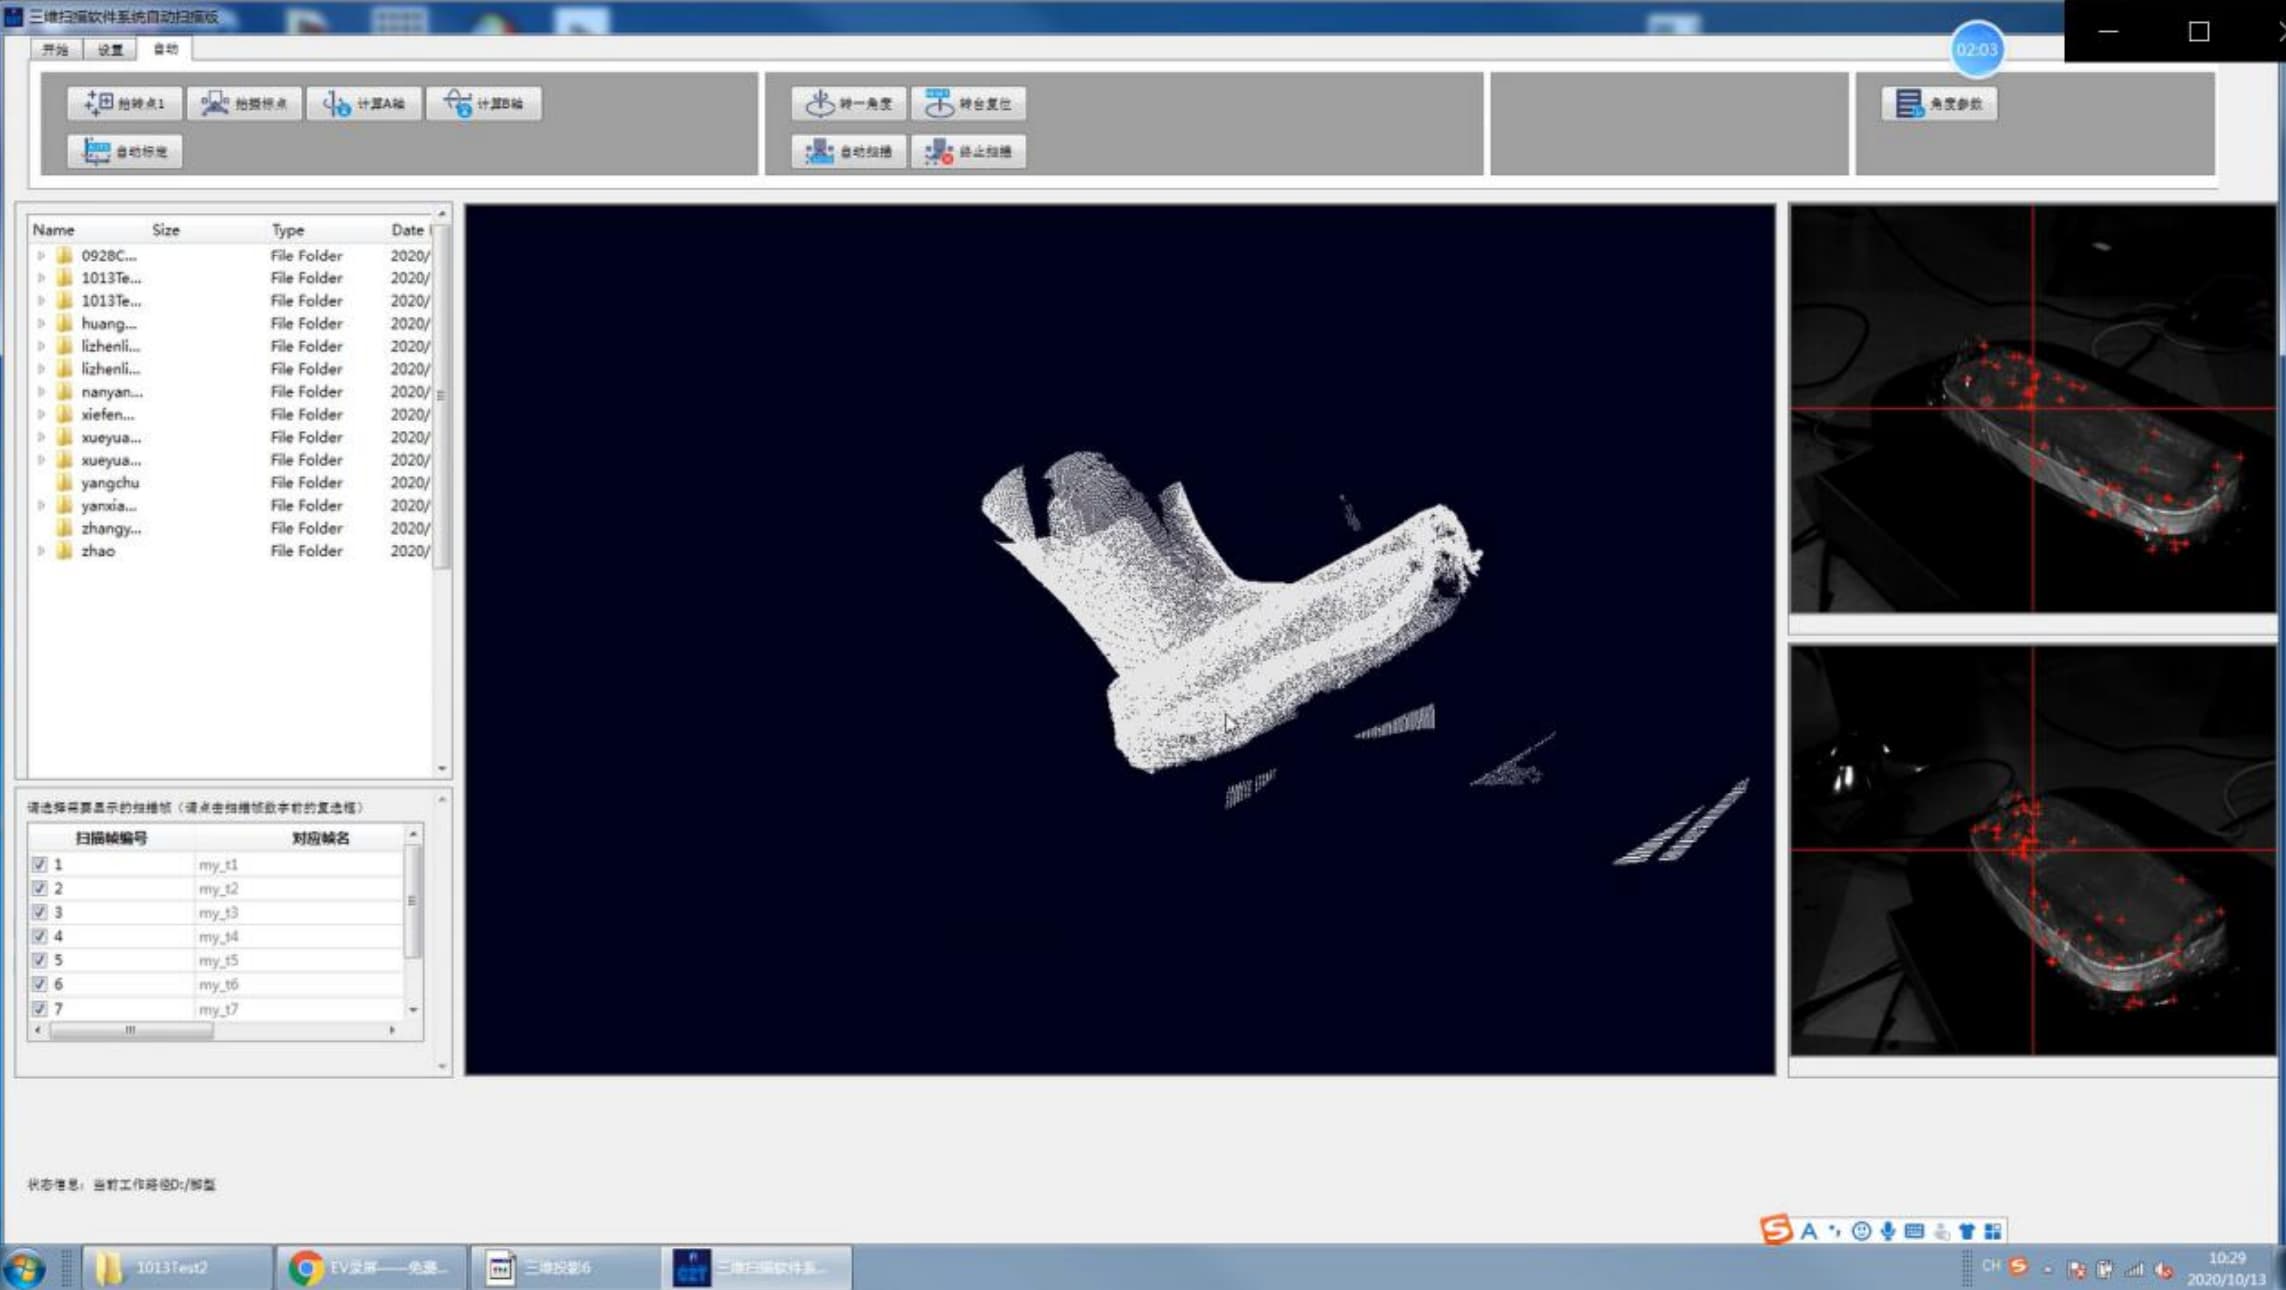Expand the huang... folder in file list
The width and height of the screenshot is (2286, 1290).
click(x=41, y=324)
